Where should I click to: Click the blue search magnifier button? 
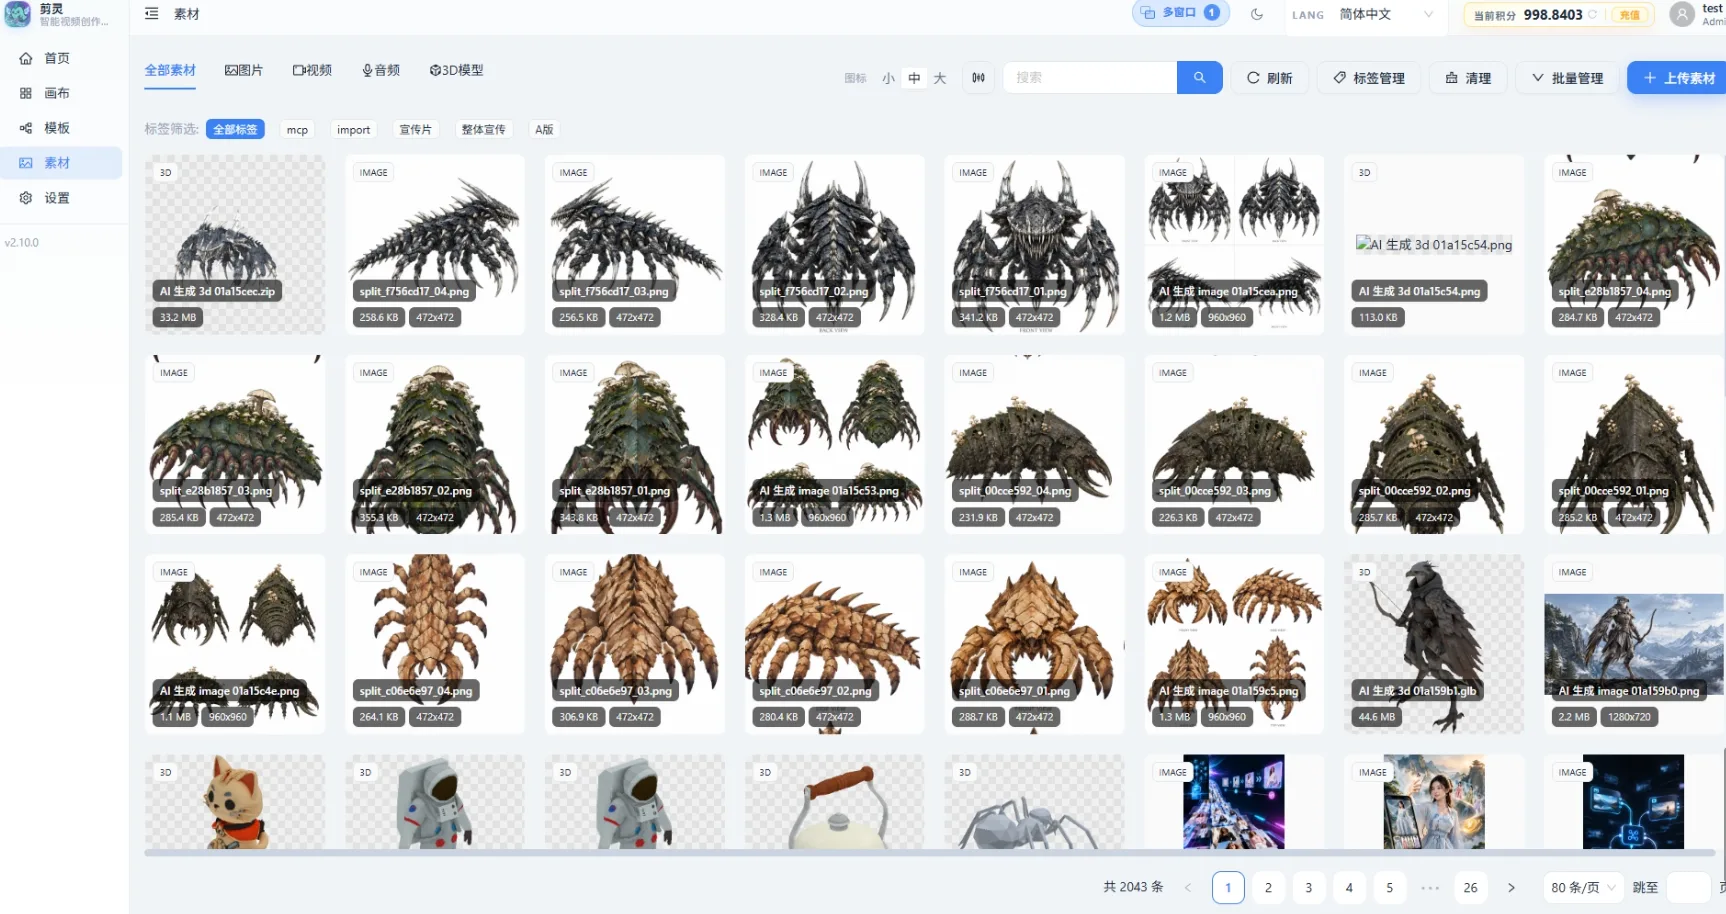[x=1199, y=78]
